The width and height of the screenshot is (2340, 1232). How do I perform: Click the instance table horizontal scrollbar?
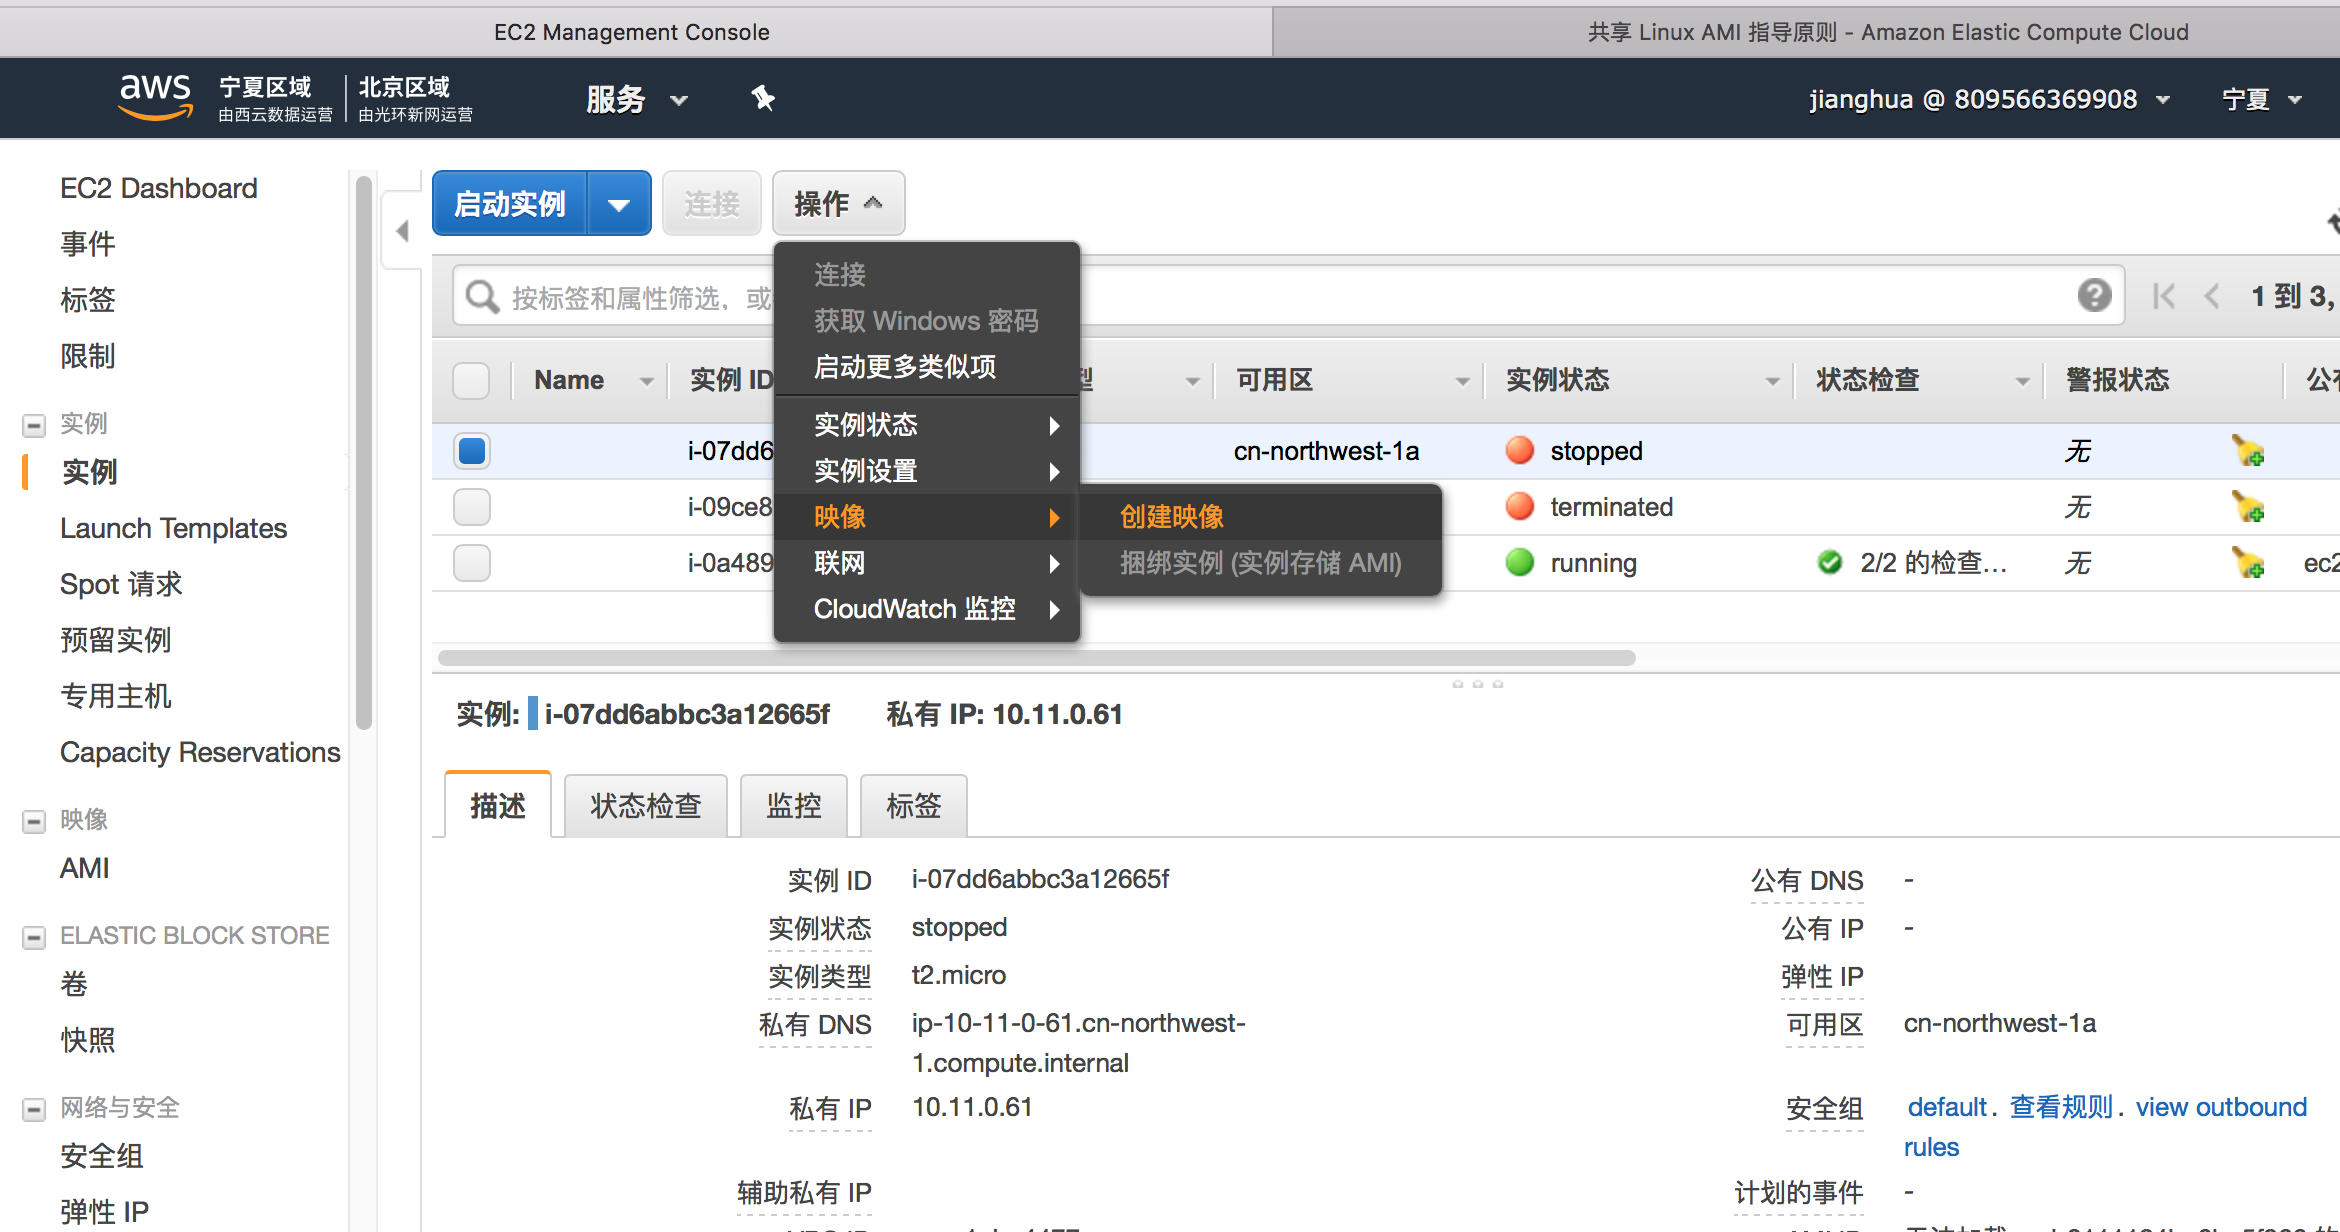point(1036,658)
